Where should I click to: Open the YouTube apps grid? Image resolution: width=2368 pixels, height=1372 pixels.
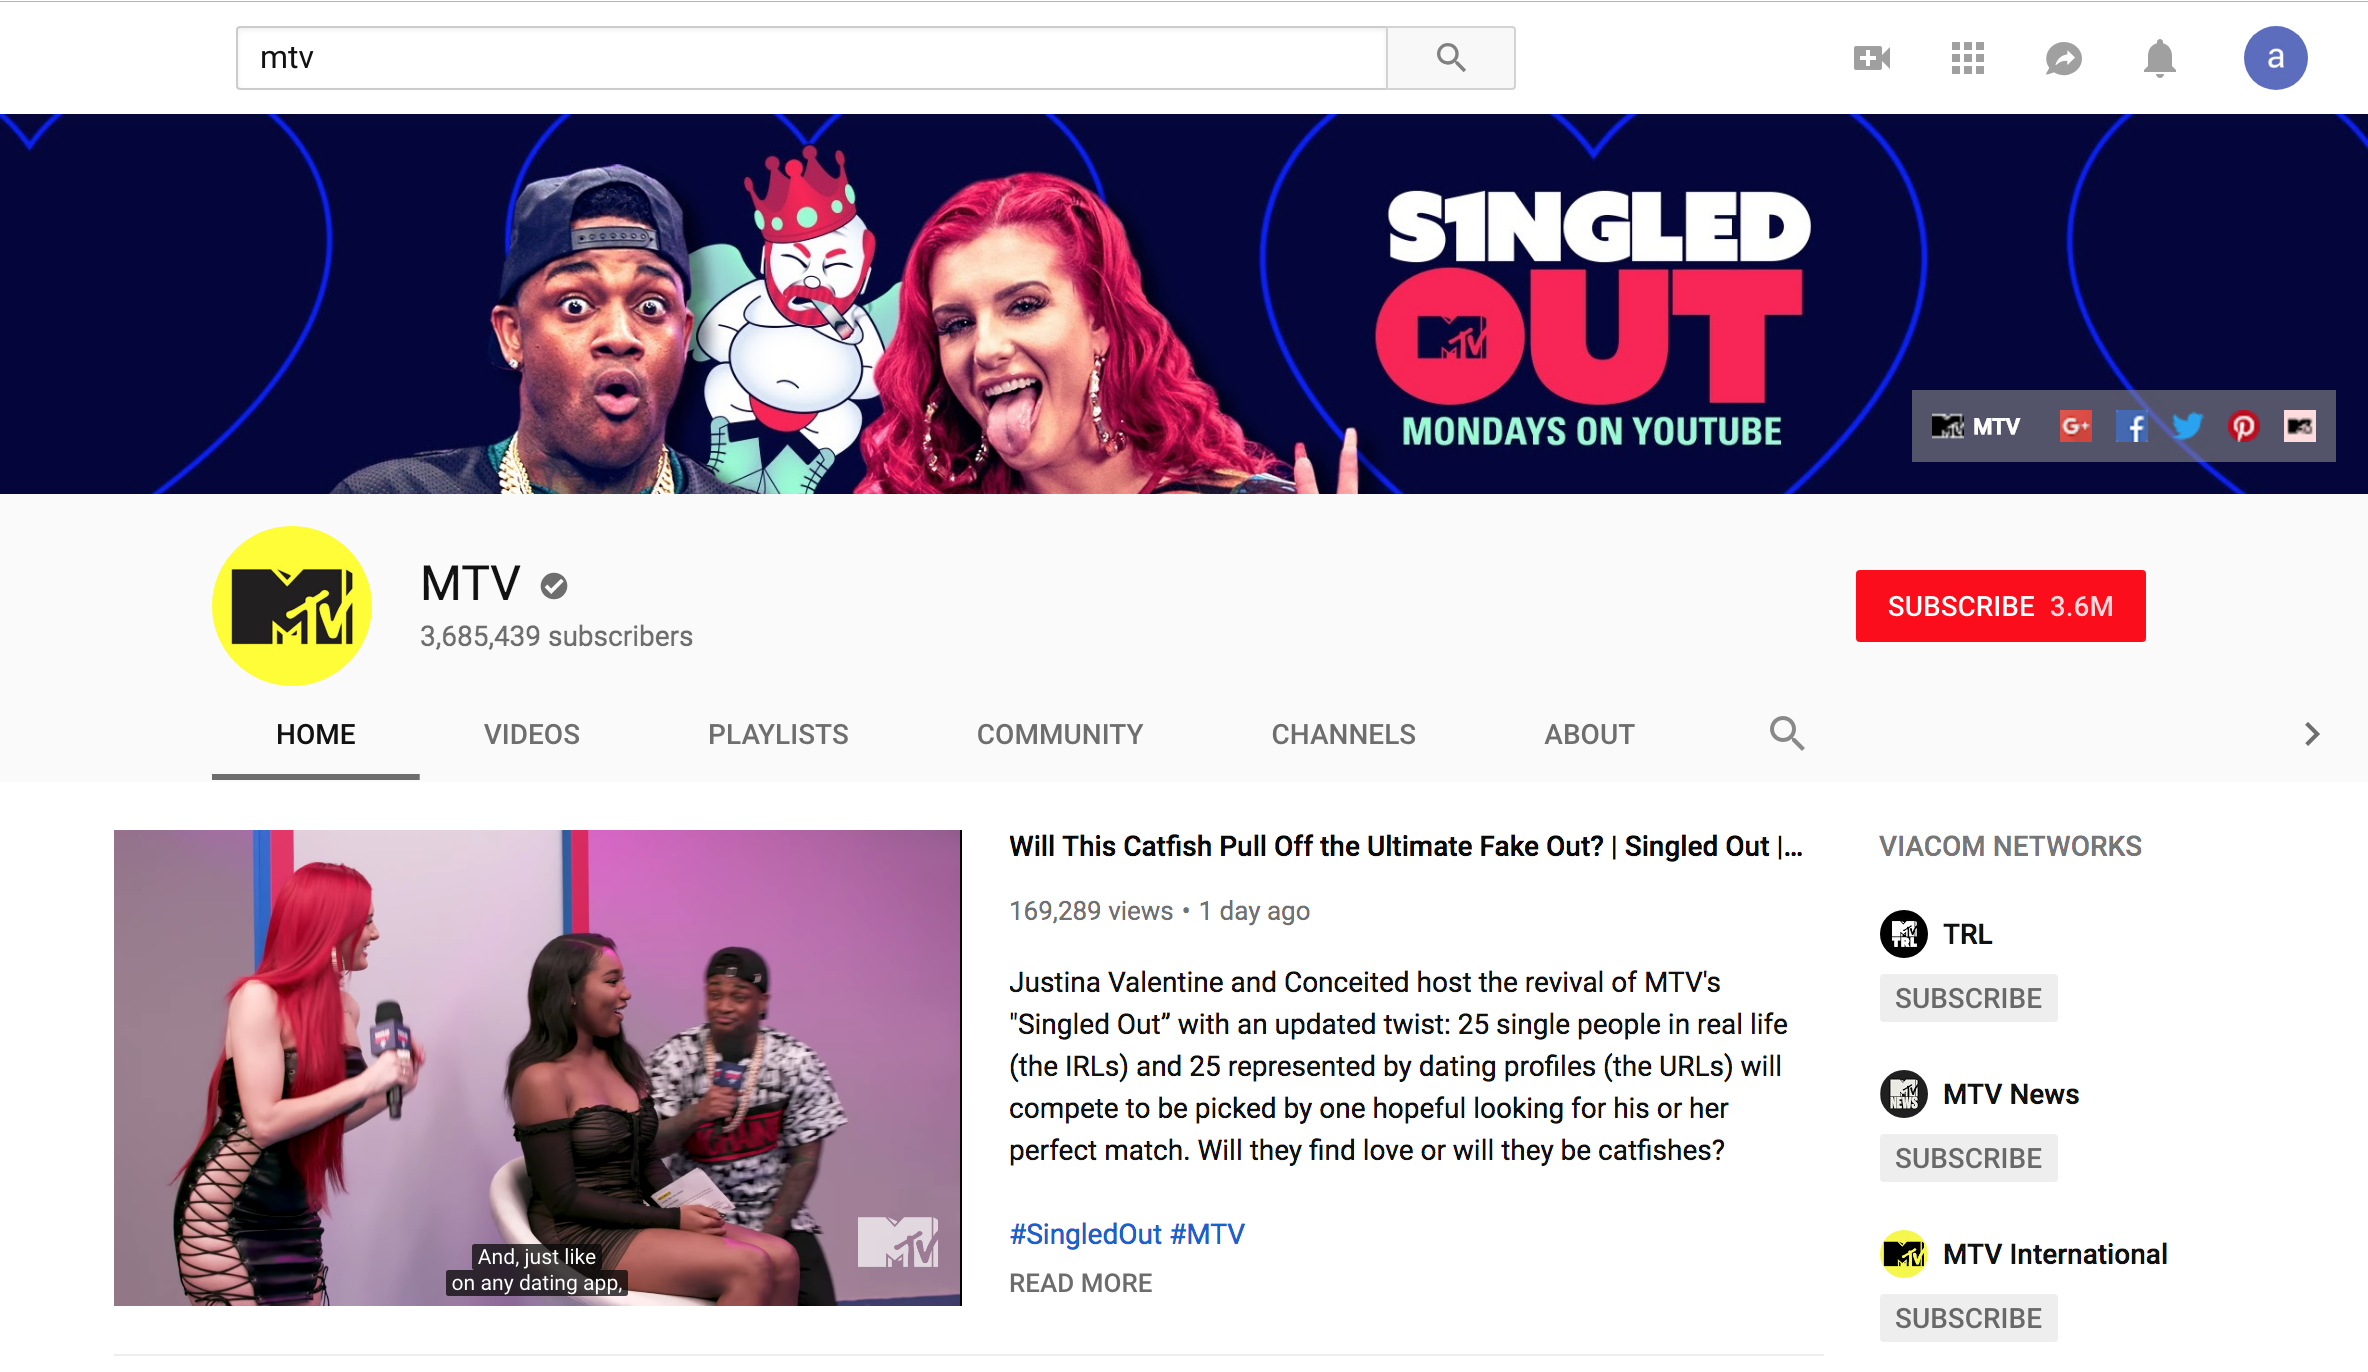1967,58
